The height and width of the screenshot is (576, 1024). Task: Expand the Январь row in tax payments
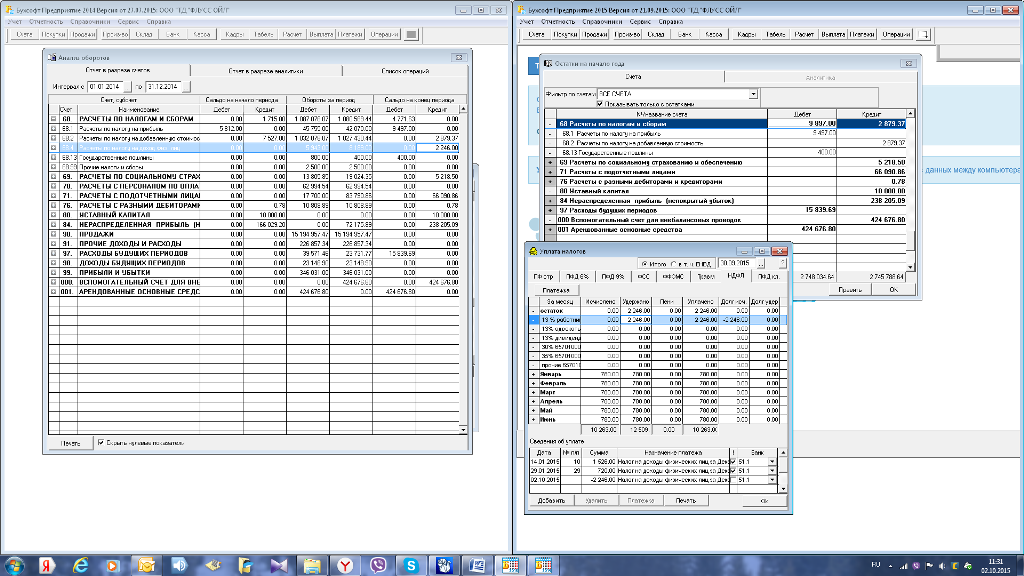[532, 375]
